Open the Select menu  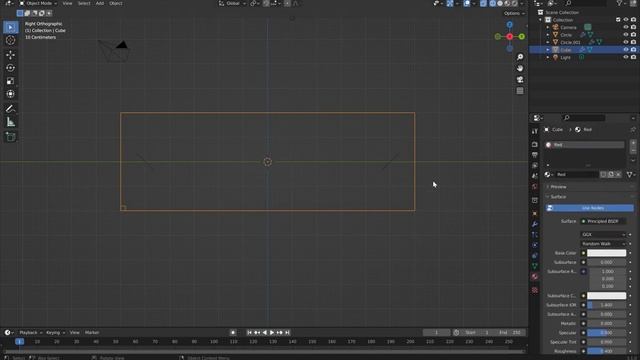84,3
